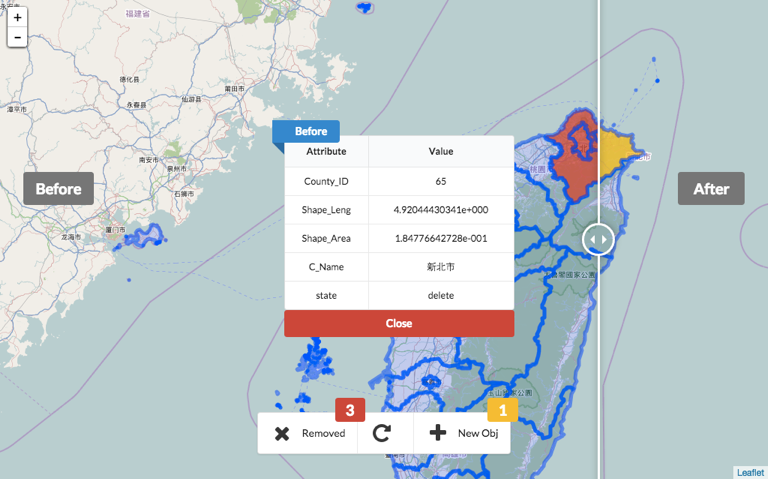Select County_ID value 65
The image size is (768, 479).
[x=441, y=182]
